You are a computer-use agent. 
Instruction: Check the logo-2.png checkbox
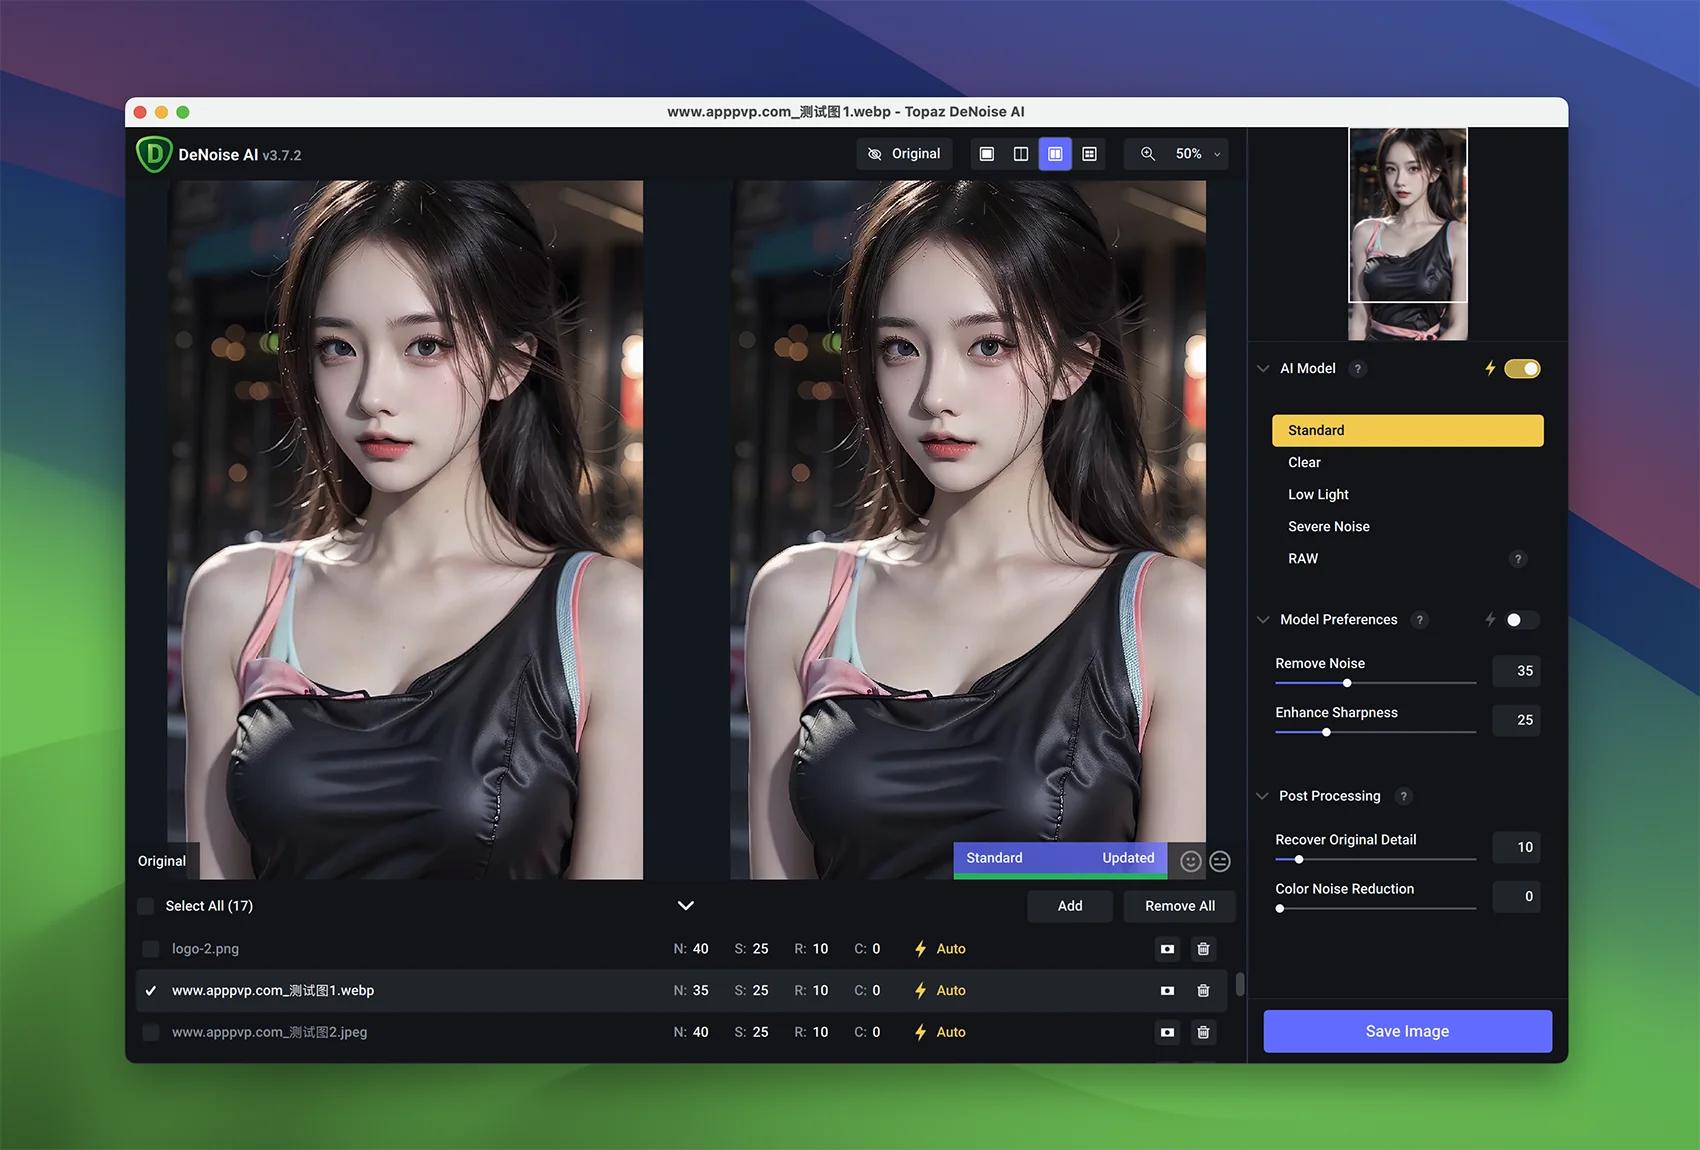[x=151, y=949]
